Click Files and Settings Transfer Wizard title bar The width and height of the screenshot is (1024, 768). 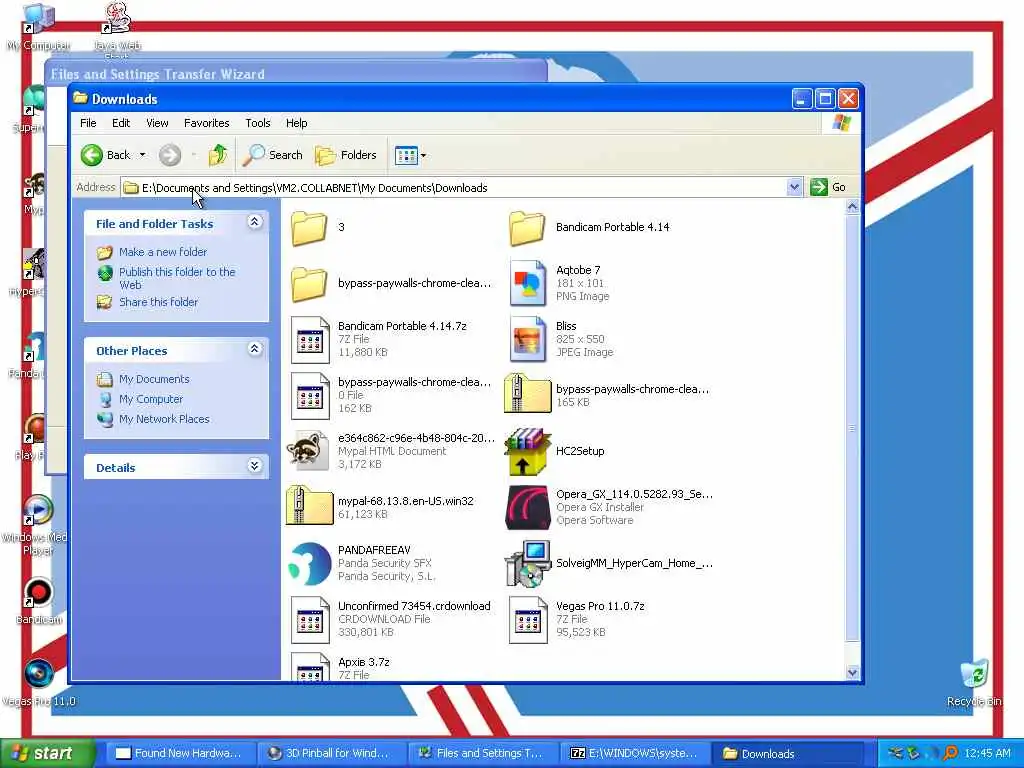(x=295, y=74)
